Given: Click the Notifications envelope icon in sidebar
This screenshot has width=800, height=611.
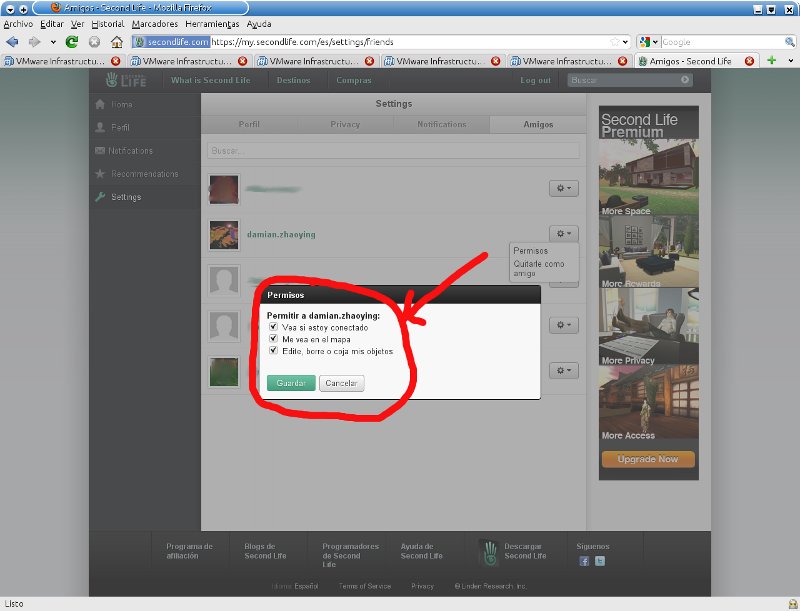Looking at the screenshot, I should [99, 150].
